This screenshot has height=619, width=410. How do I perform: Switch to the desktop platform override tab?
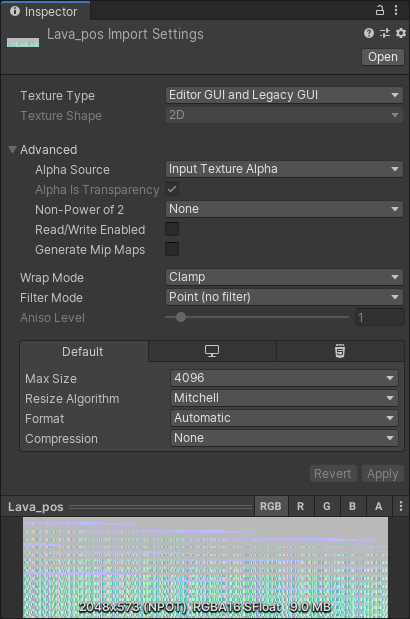[212, 351]
